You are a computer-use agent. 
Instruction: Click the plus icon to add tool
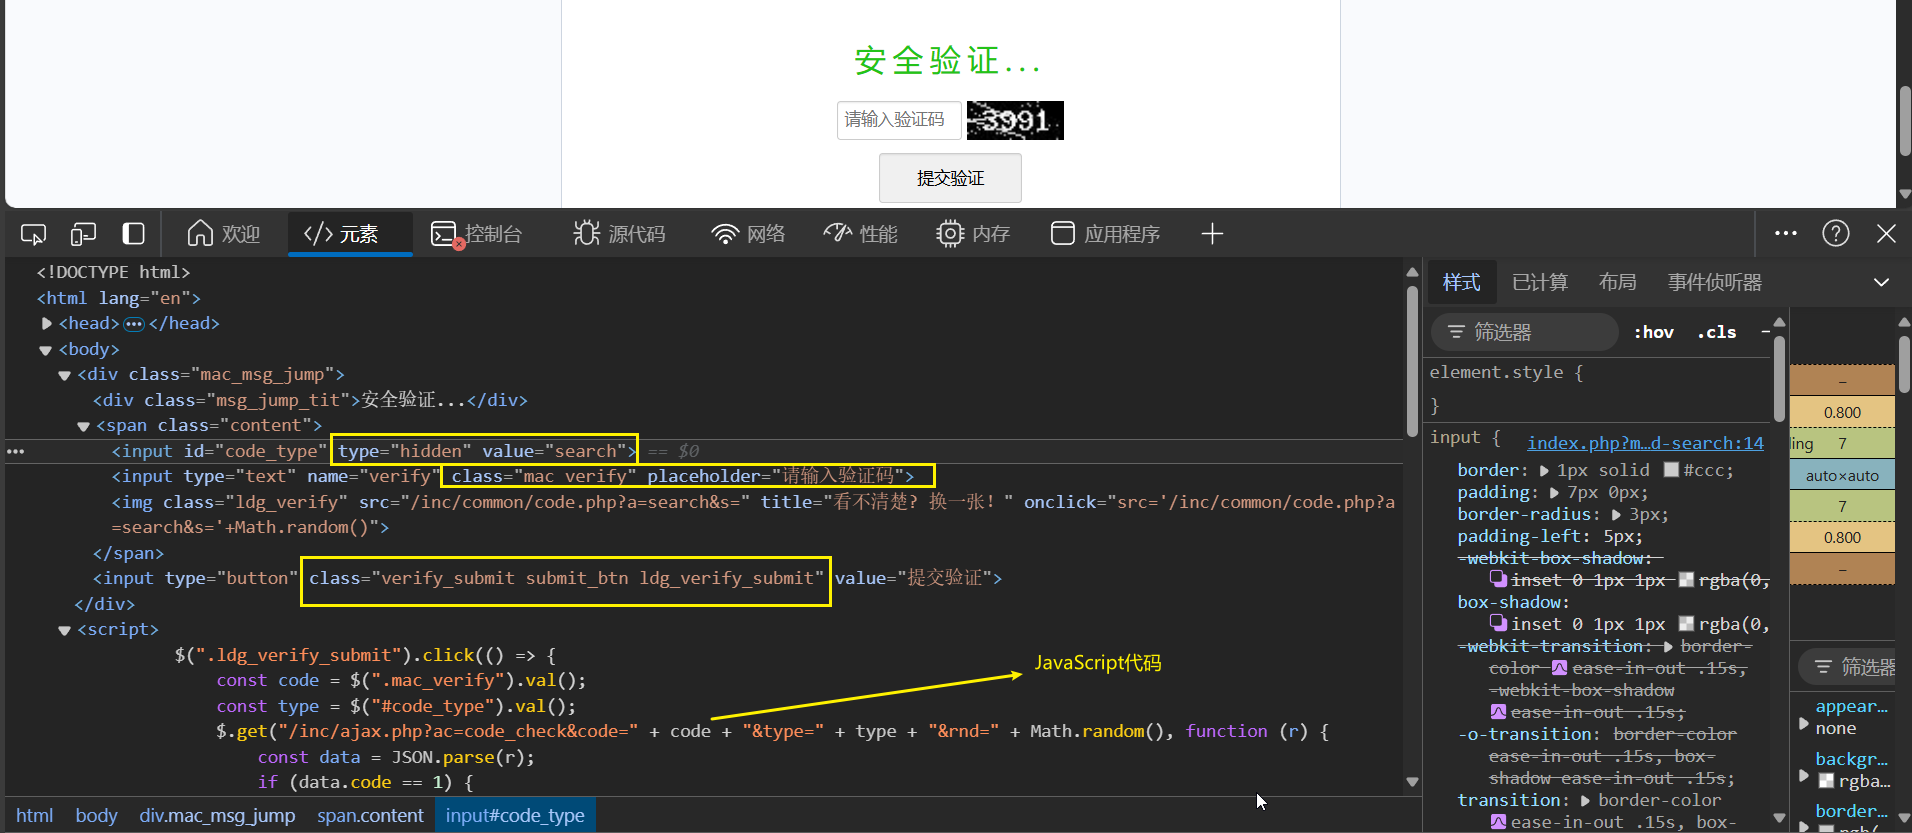(1212, 234)
